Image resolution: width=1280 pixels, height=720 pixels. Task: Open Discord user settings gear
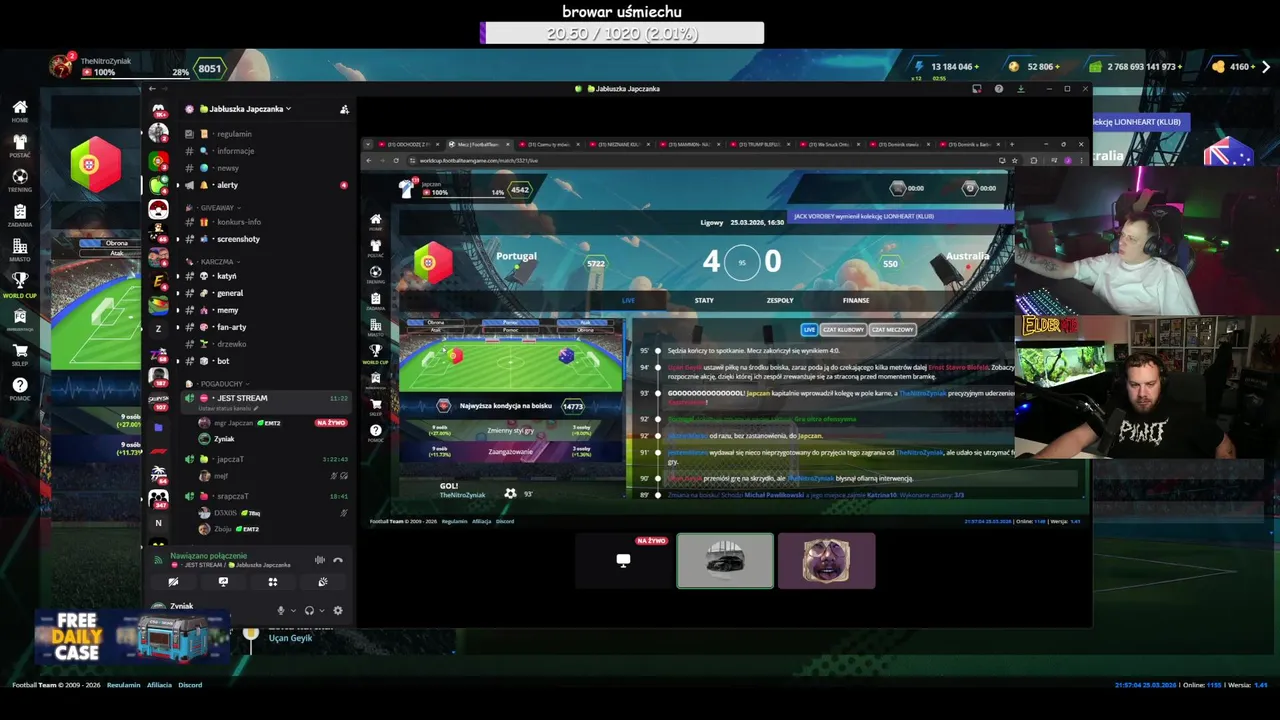pyautogui.click(x=338, y=610)
